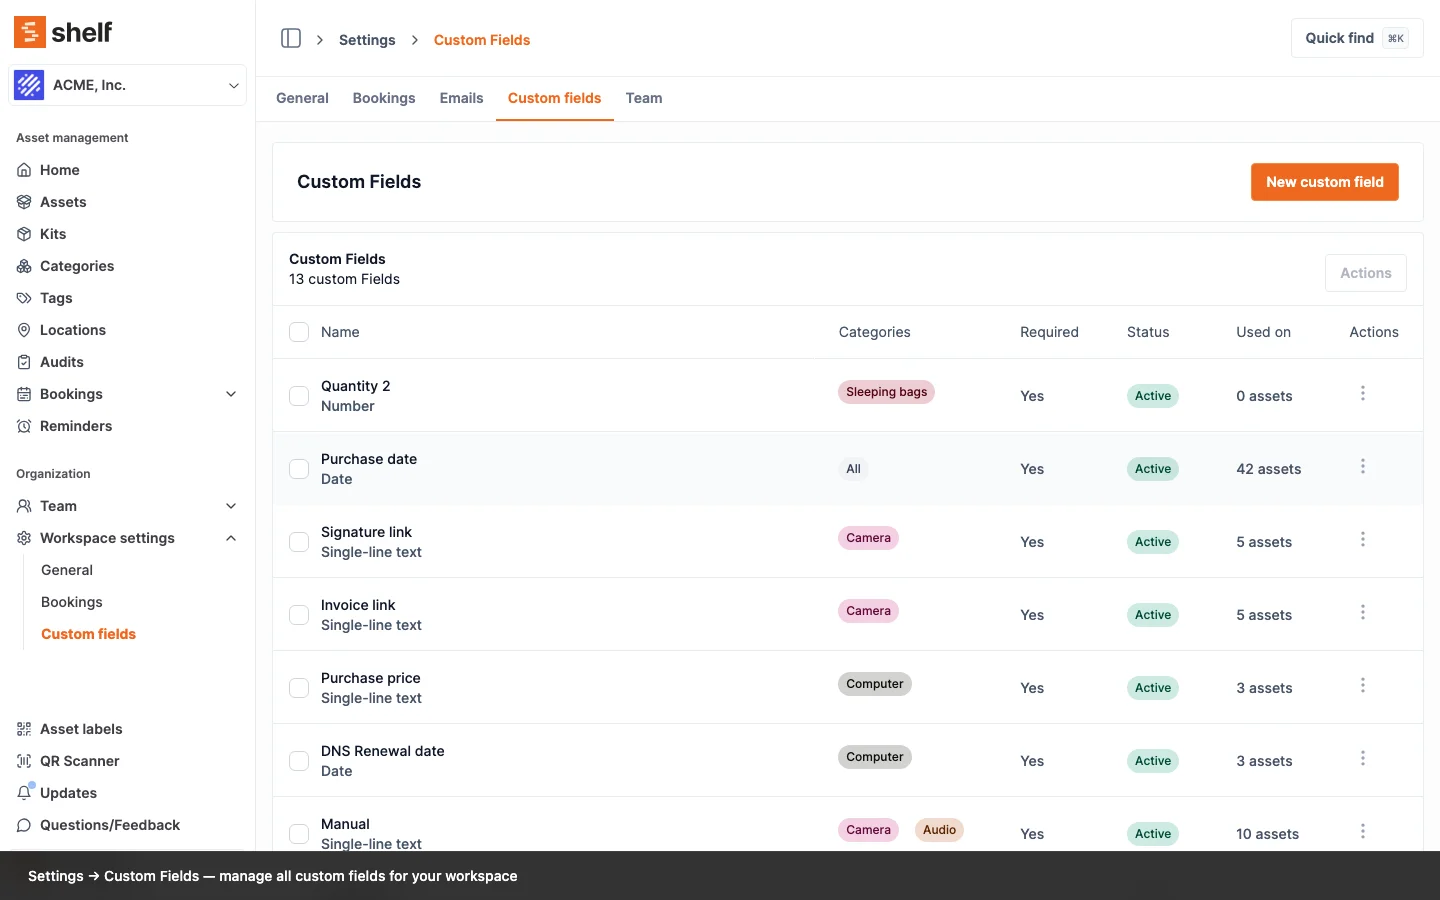Viewport: 1440px width, 900px height.
Task: Check the Purchase date row checkbox
Action: click(x=299, y=469)
